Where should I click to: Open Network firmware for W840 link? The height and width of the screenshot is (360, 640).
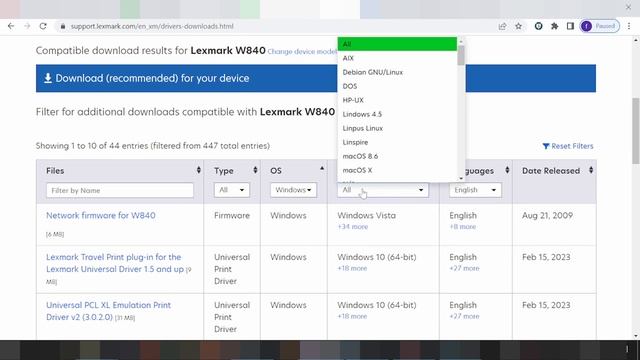click(101, 216)
